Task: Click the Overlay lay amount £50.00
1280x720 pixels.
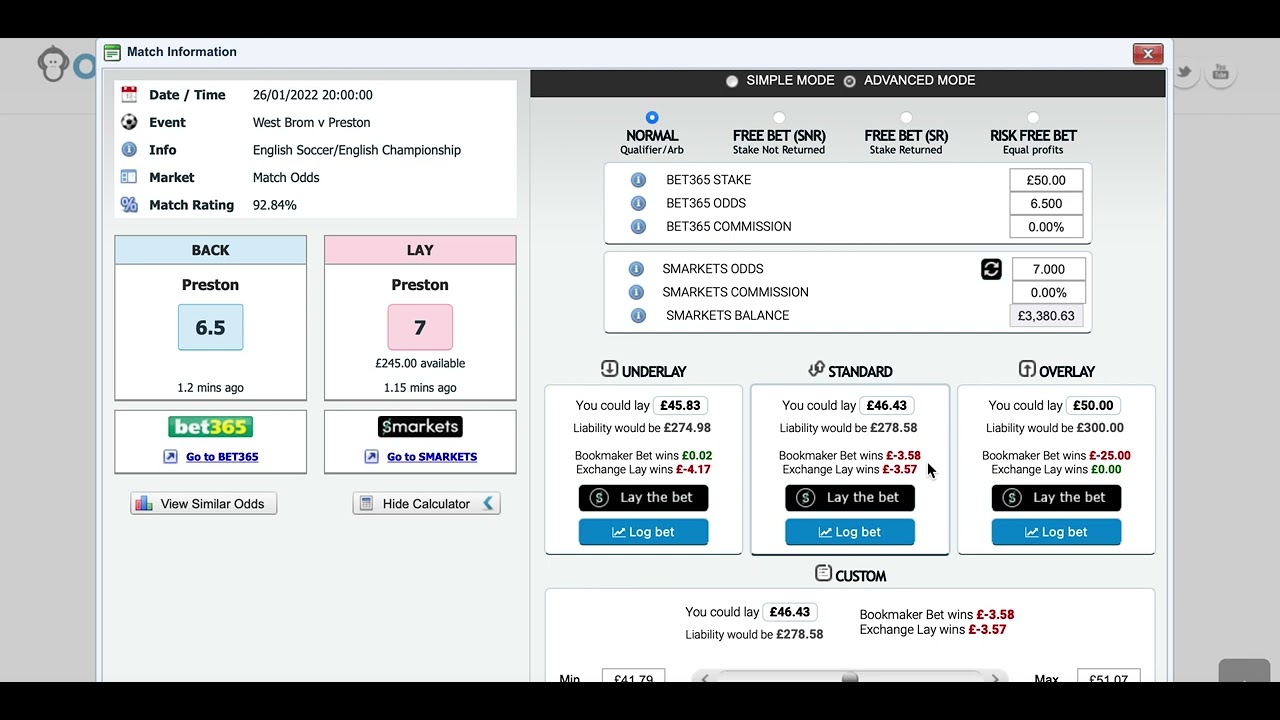Action: (1093, 406)
